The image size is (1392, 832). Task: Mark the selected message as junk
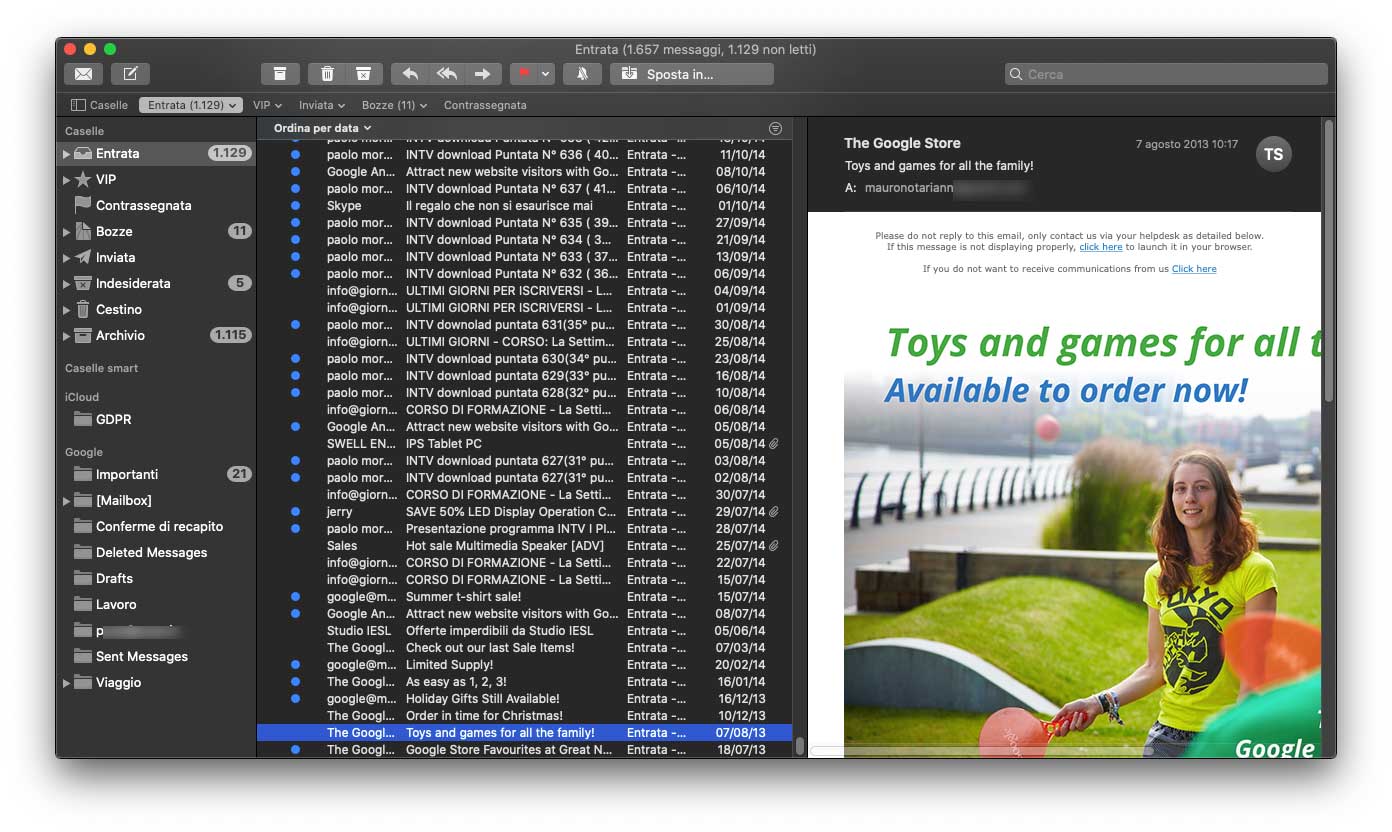364,74
